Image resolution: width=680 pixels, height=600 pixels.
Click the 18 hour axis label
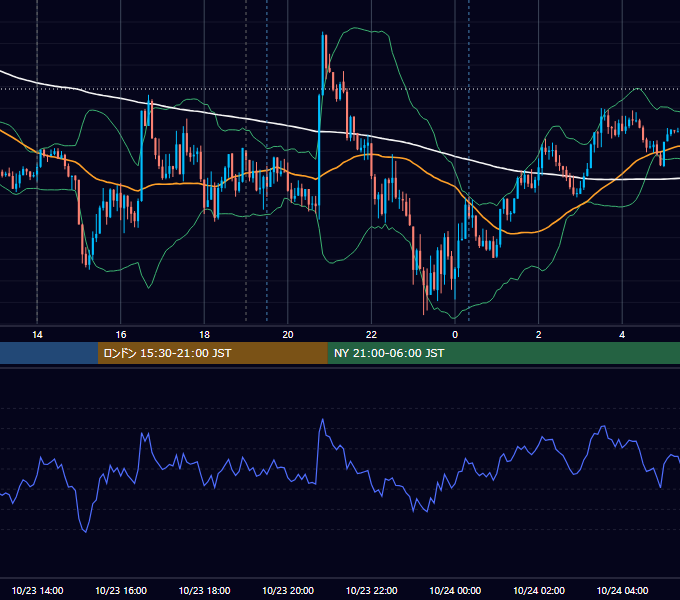point(204,335)
